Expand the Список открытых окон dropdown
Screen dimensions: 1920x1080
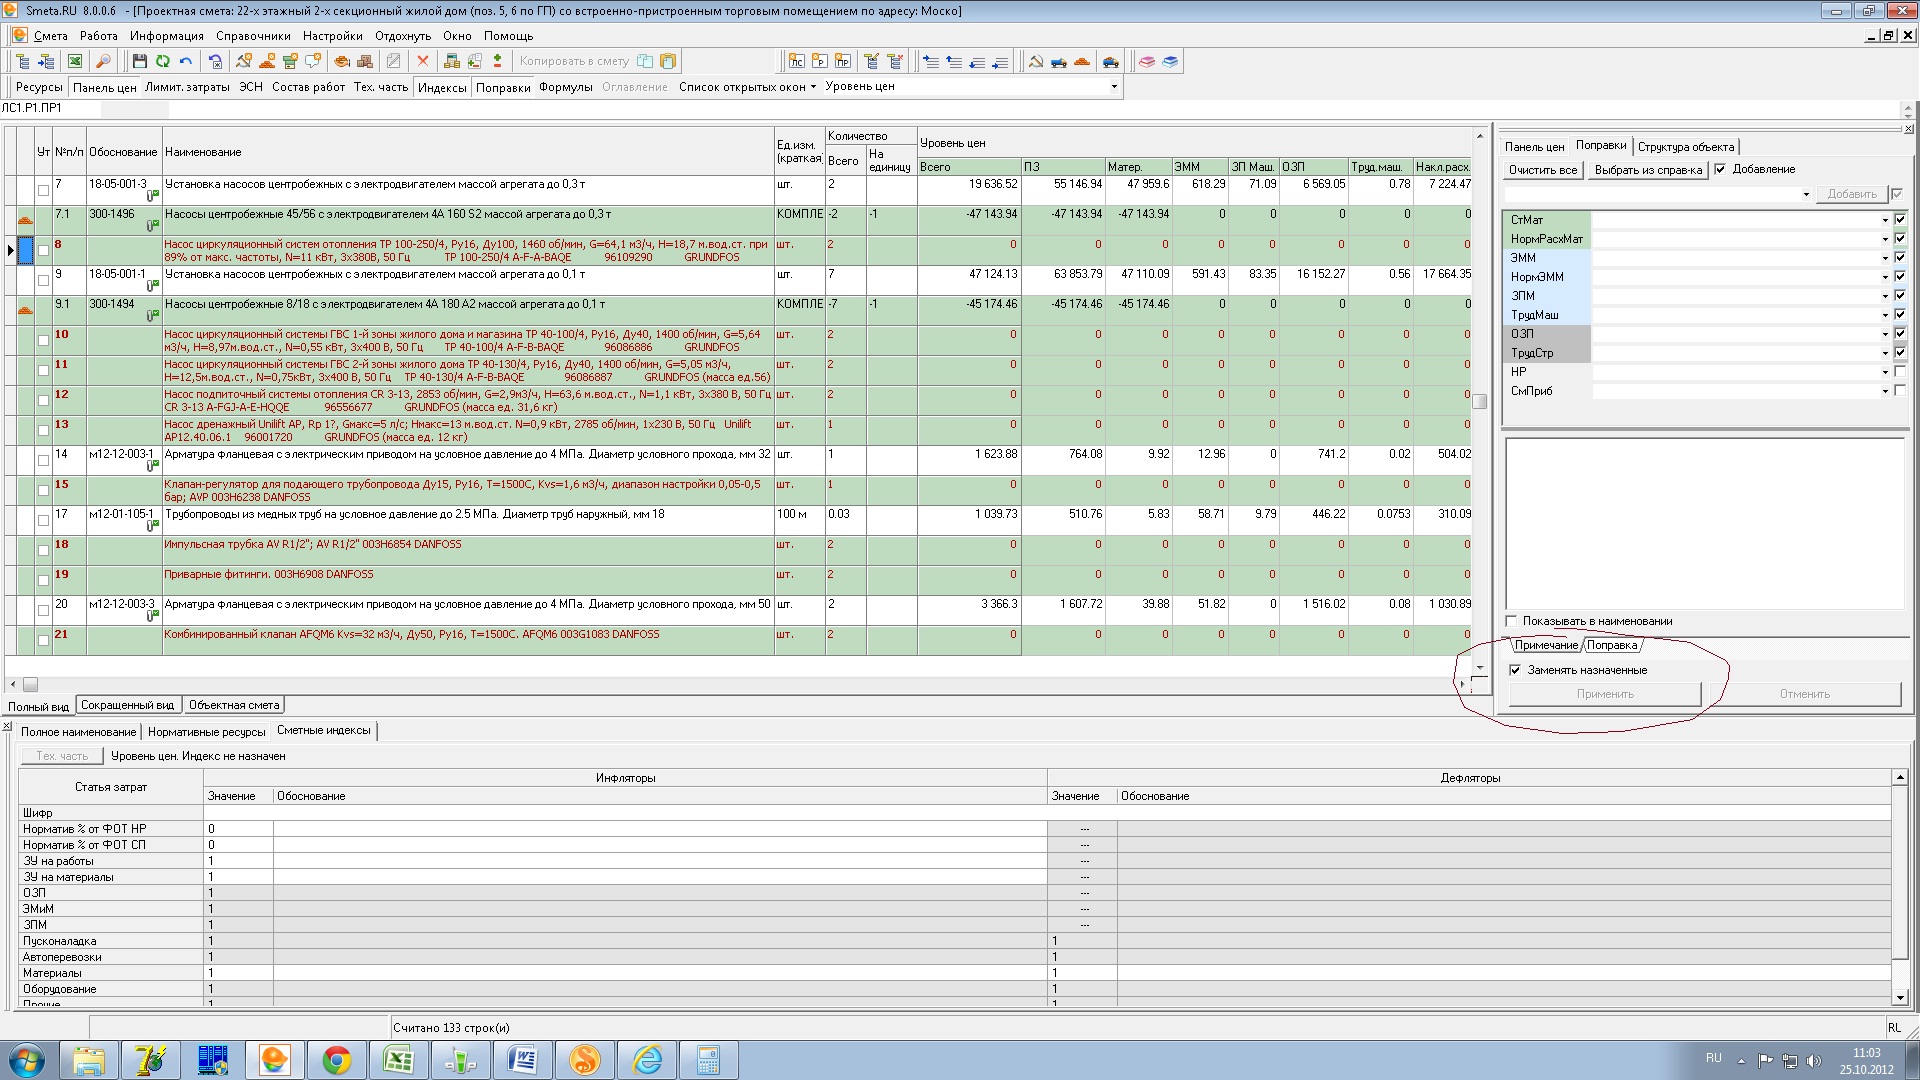(813, 87)
